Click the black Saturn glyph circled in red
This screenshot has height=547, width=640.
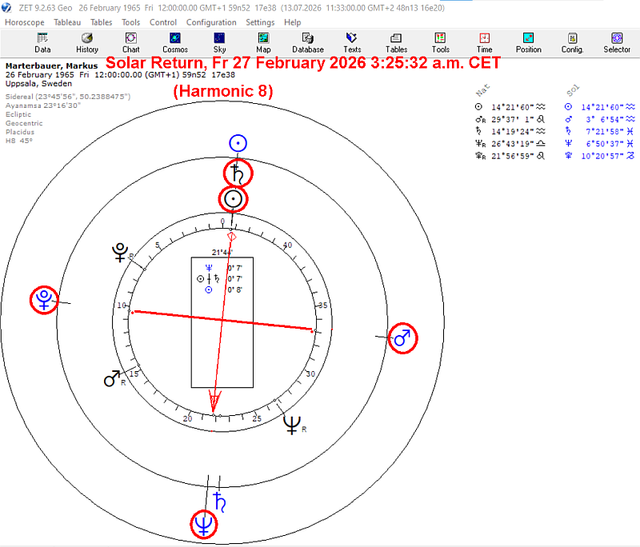(238, 173)
